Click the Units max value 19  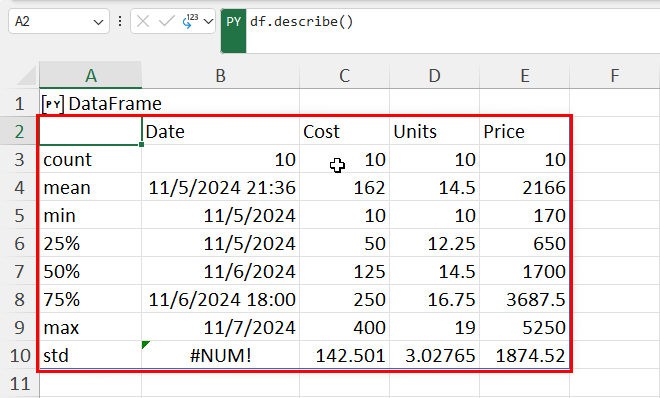[434, 327]
